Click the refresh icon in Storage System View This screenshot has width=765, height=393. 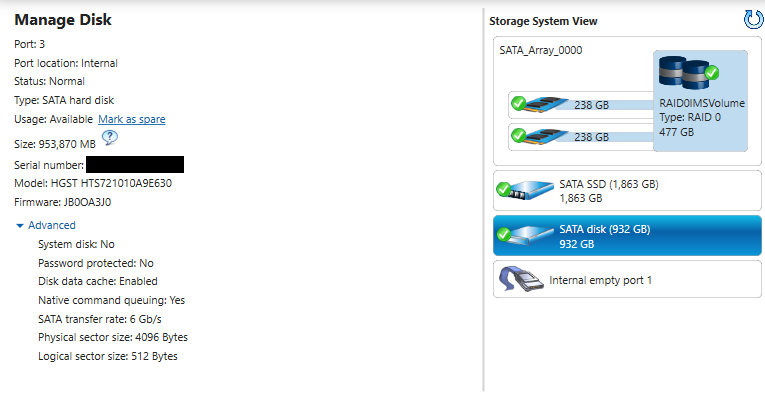pyautogui.click(x=753, y=20)
